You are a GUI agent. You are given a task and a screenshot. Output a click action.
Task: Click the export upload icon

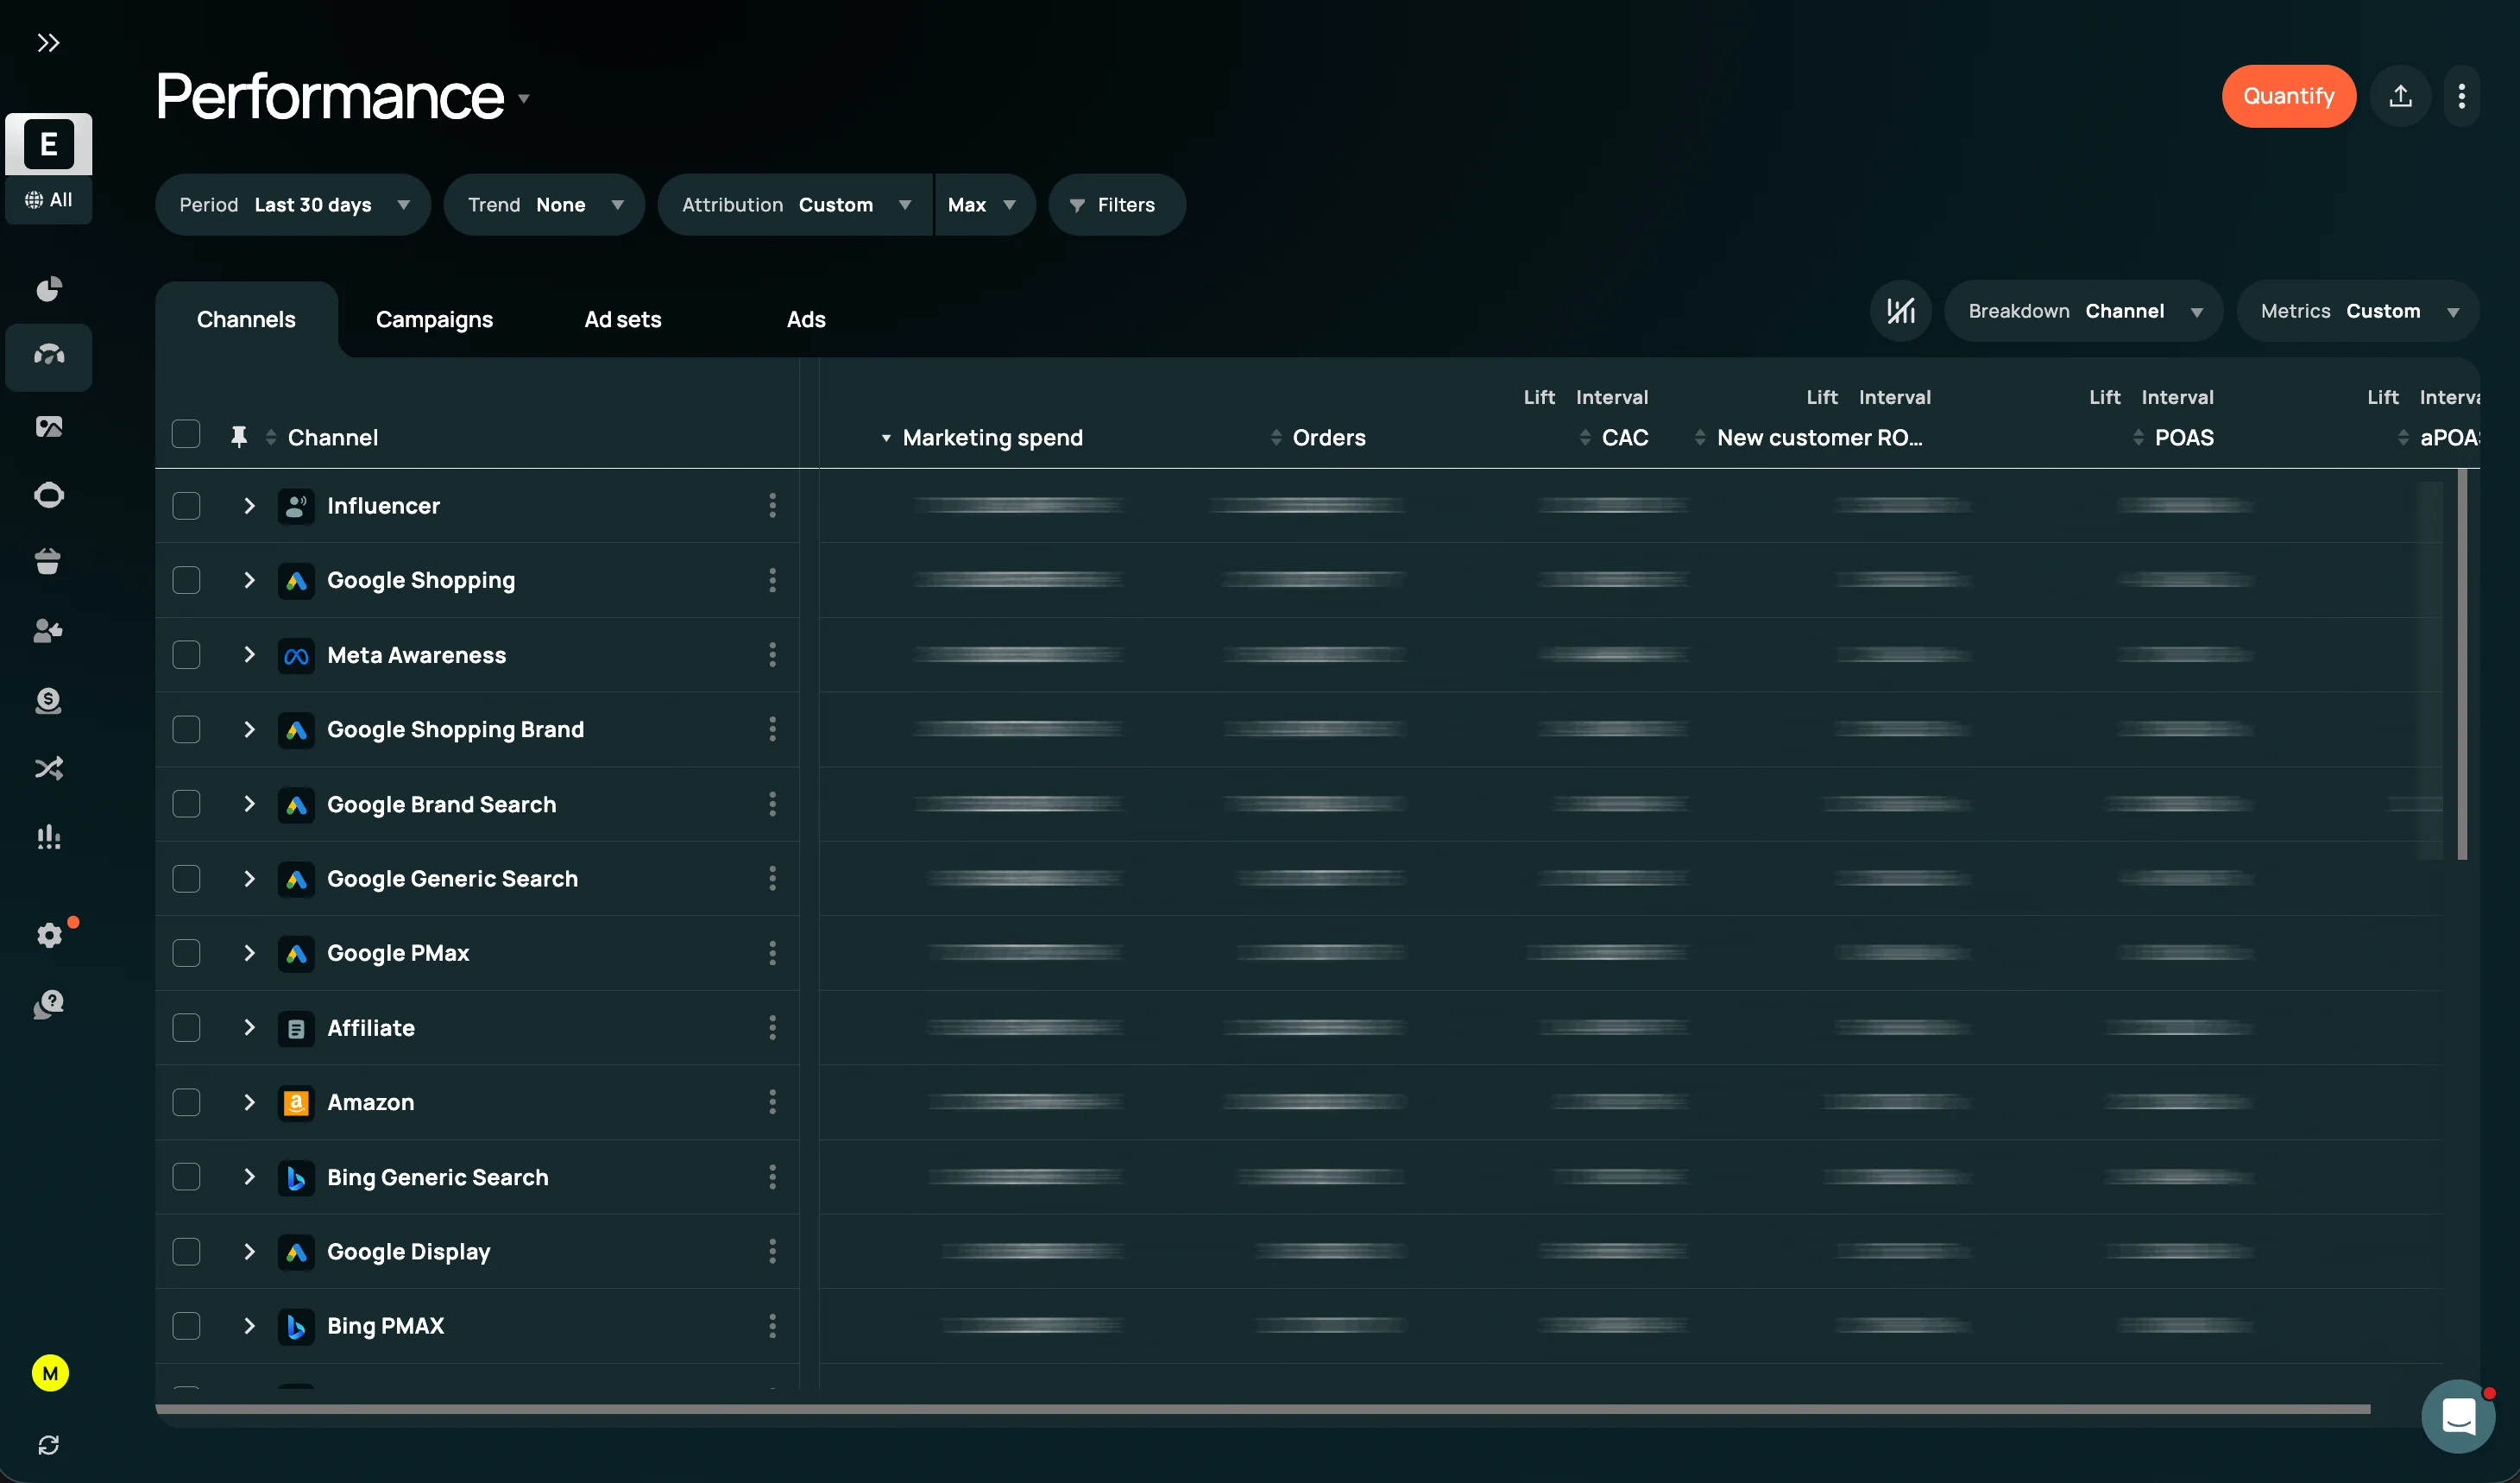[x=2400, y=96]
